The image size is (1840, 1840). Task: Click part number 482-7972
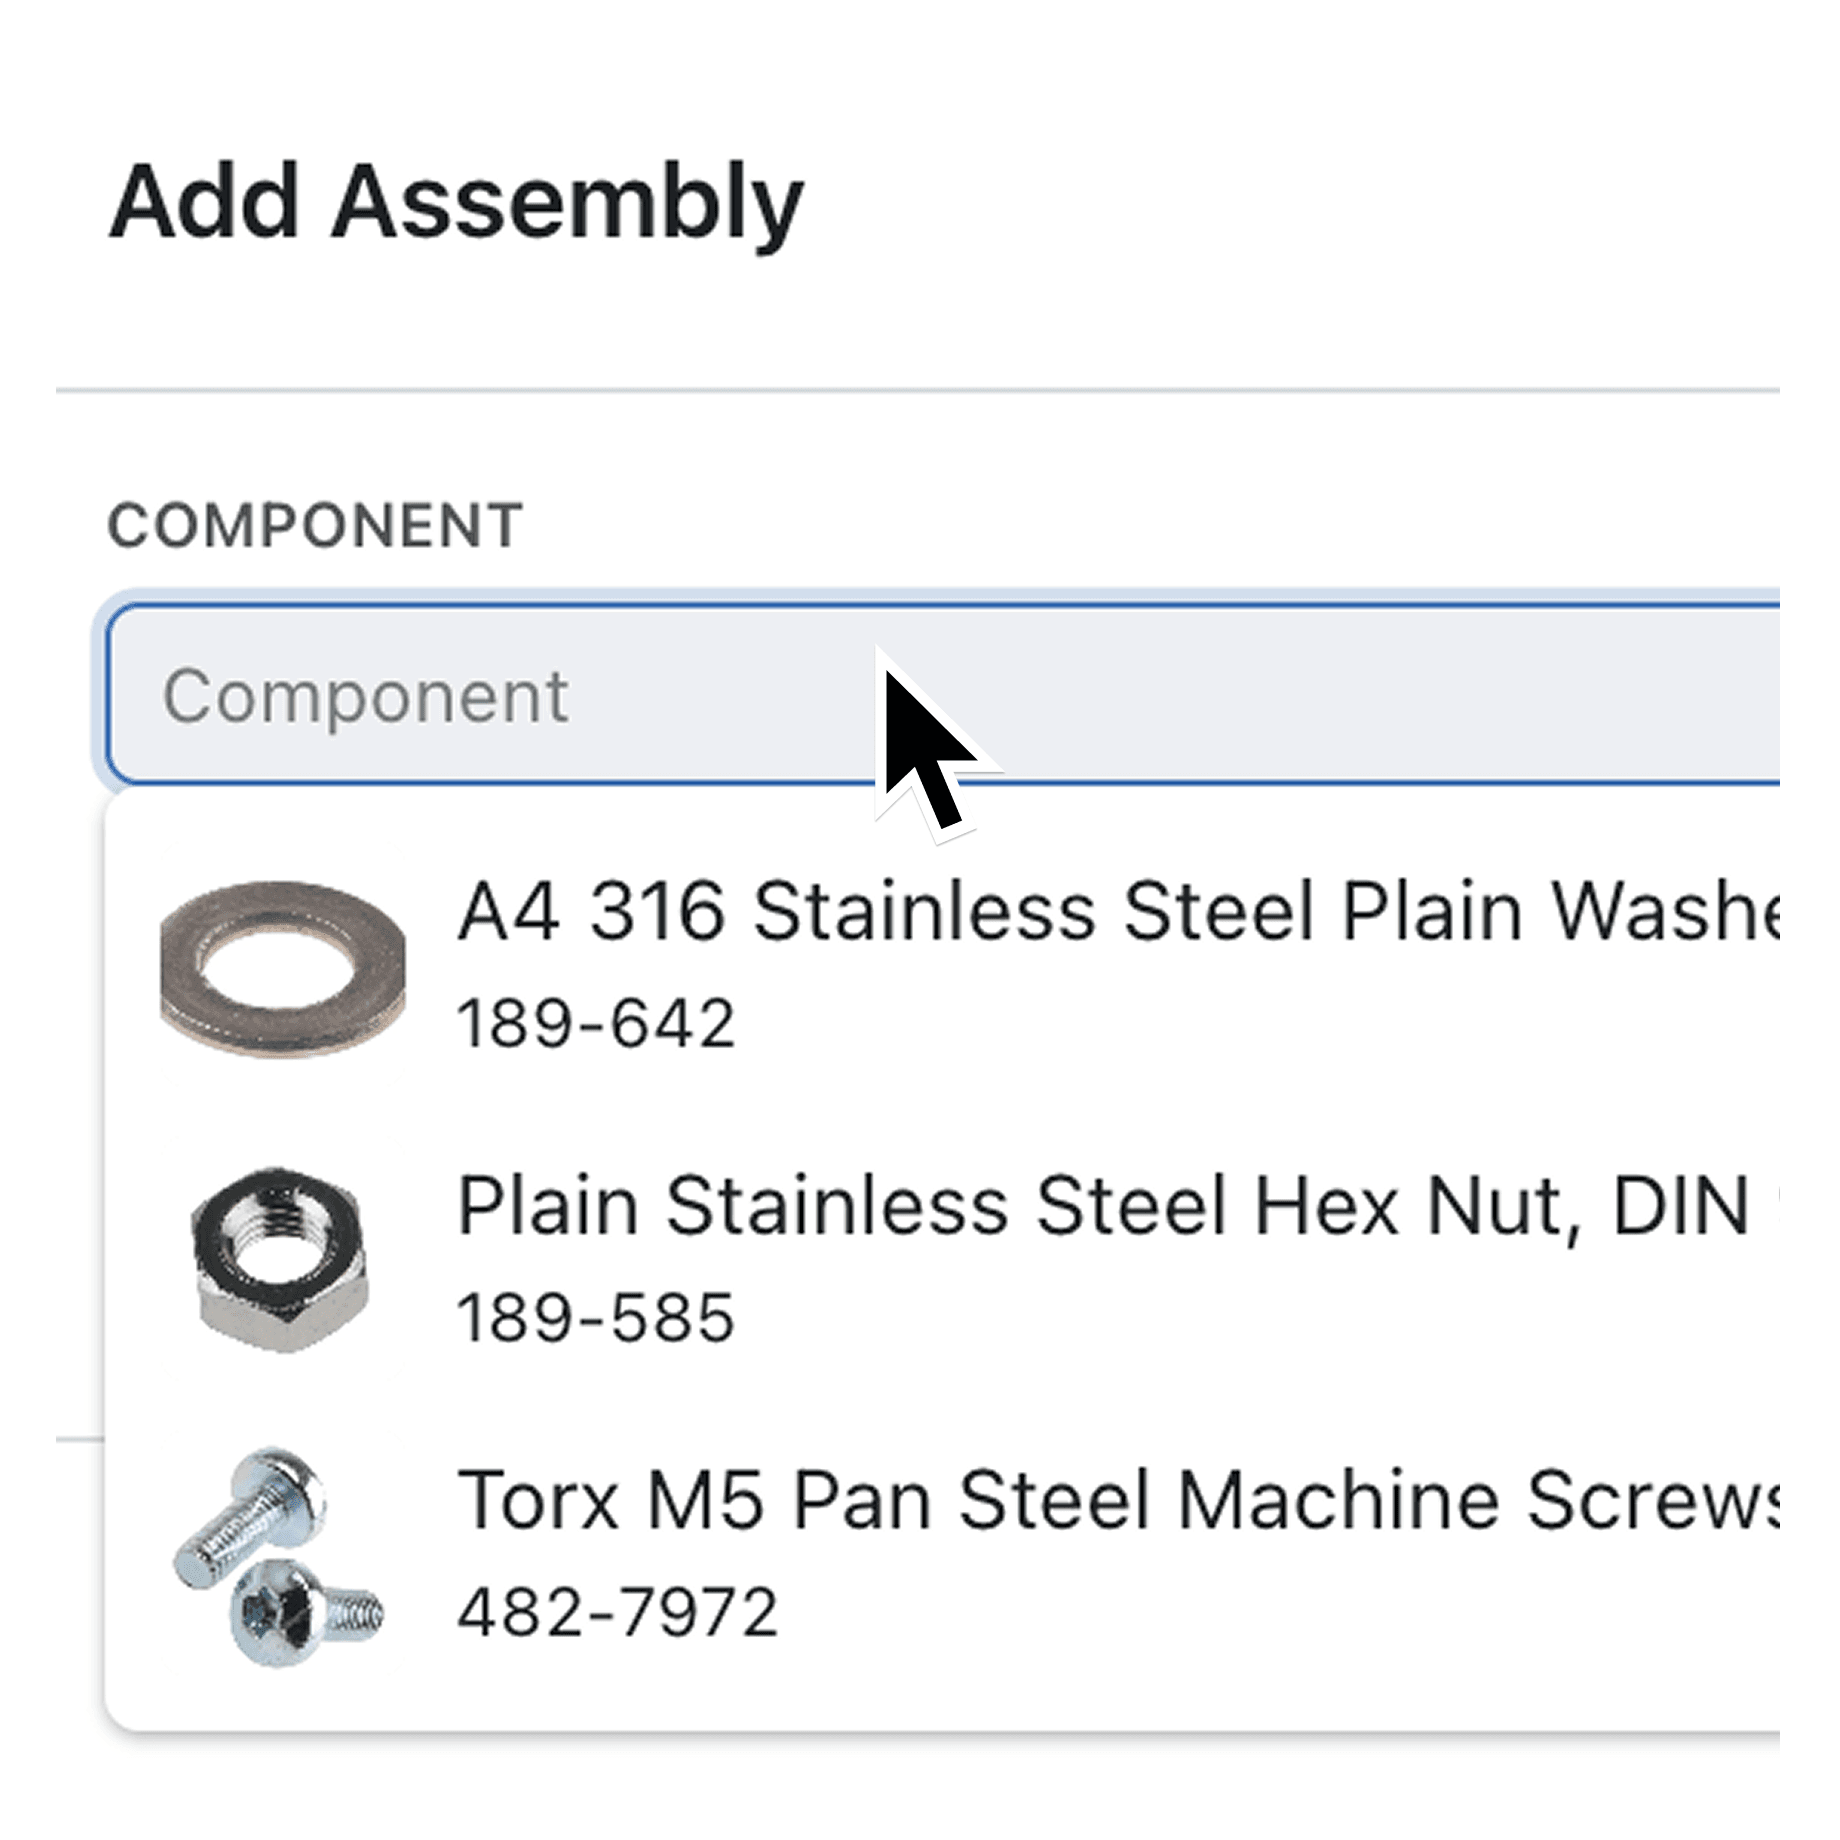pos(617,1612)
